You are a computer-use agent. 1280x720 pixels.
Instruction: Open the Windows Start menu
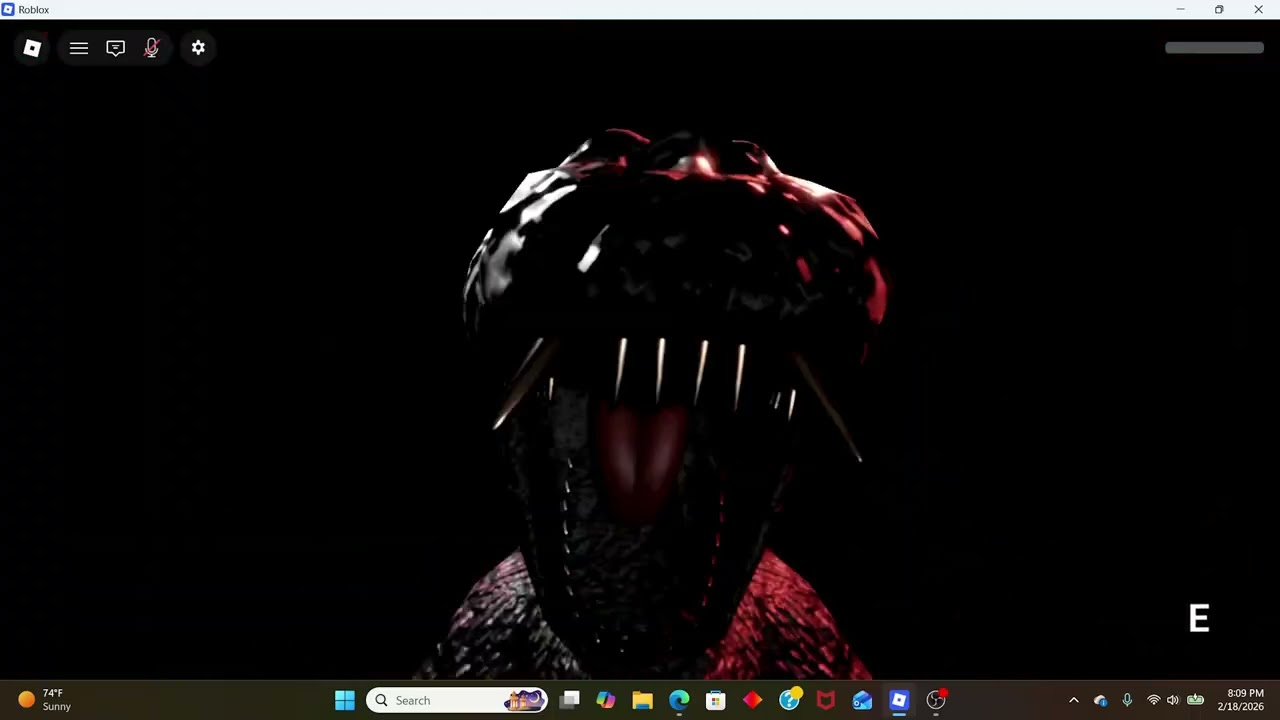tap(345, 700)
